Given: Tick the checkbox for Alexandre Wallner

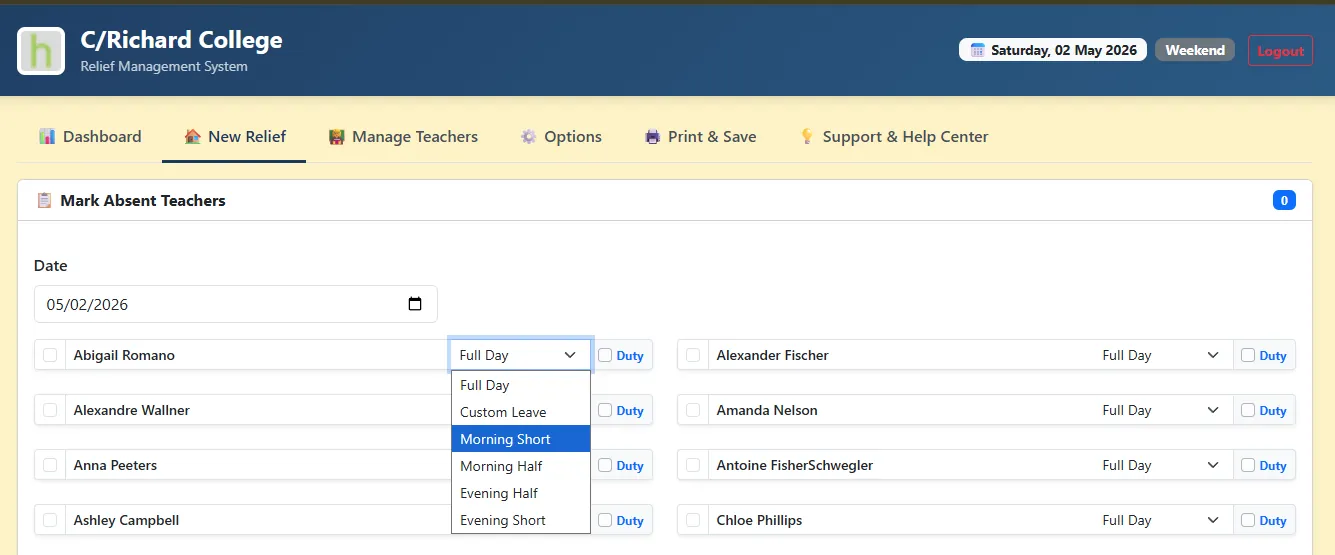Looking at the screenshot, I should [50, 410].
